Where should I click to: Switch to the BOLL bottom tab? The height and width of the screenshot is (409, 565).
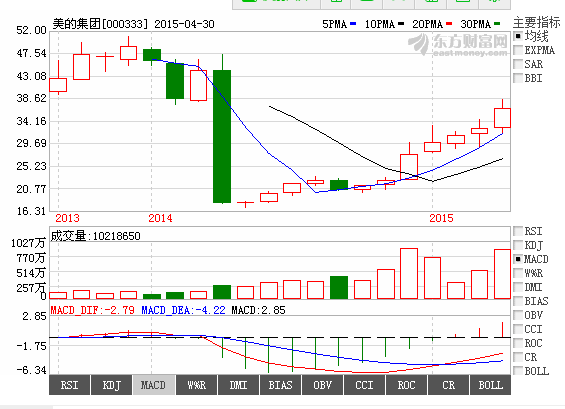[490, 385]
